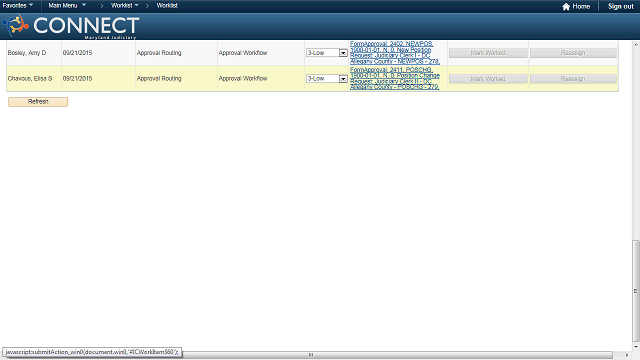This screenshot has width=640, height=360.
Task: Open the Favorites dropdown menu
Action: pyautogui.click(x=18, y=5)
